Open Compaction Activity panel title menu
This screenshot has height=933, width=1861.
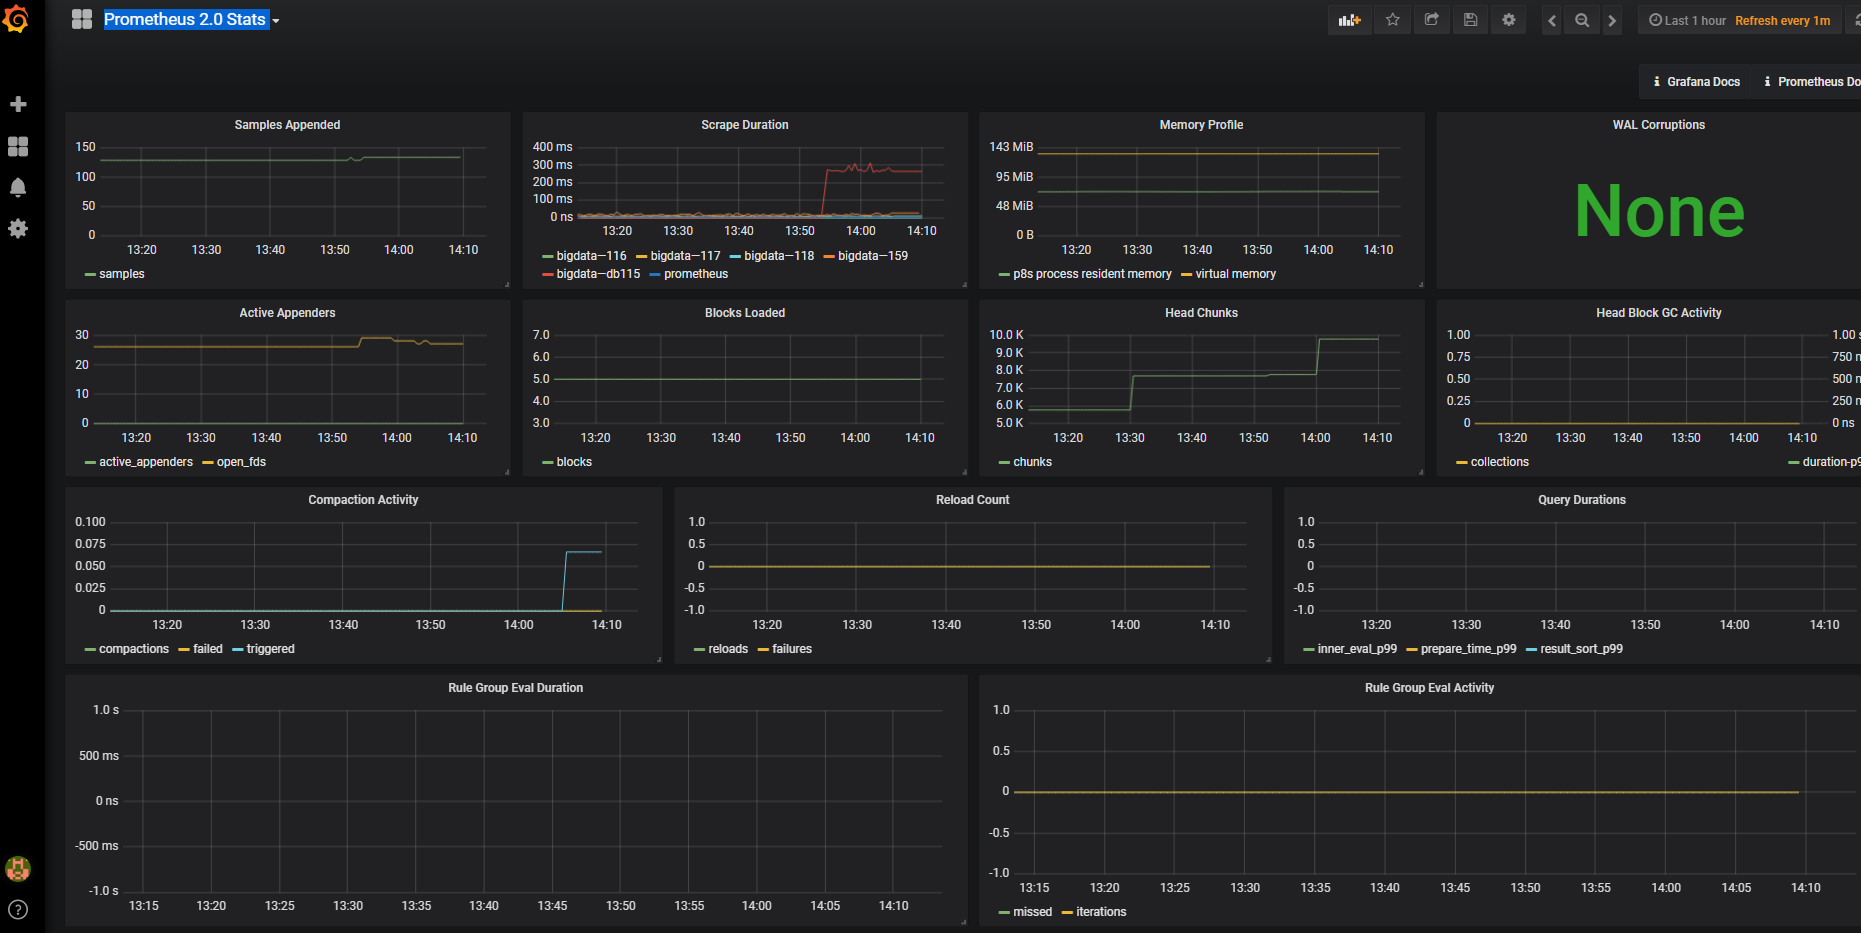point(363,500)
